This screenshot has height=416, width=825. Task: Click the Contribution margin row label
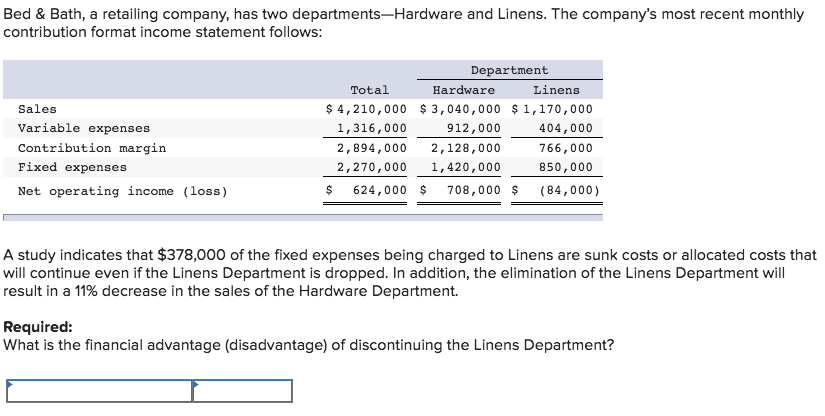pyautogui.click(x=92, y=148)
